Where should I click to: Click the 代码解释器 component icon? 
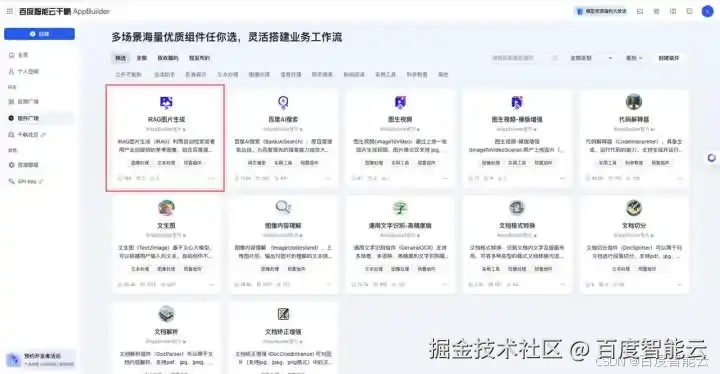coord(634,102)
